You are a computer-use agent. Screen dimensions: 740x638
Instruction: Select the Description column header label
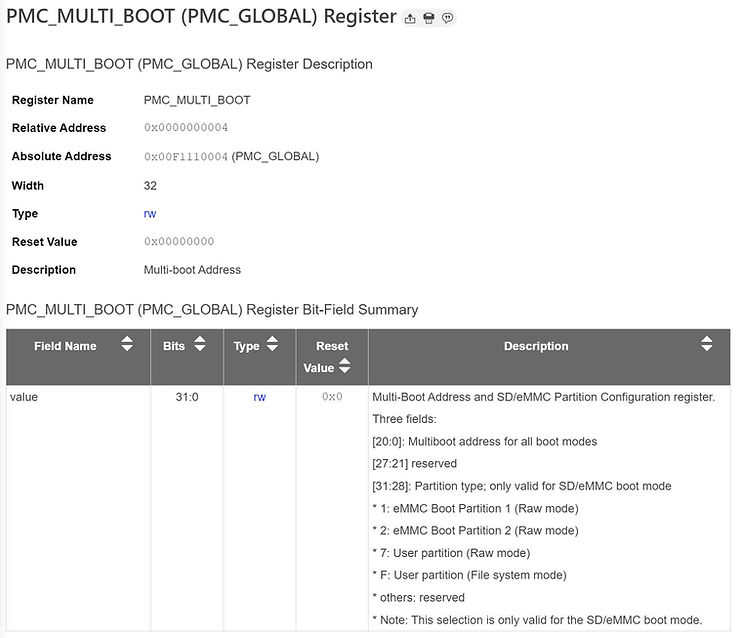(x=536, y=346)
